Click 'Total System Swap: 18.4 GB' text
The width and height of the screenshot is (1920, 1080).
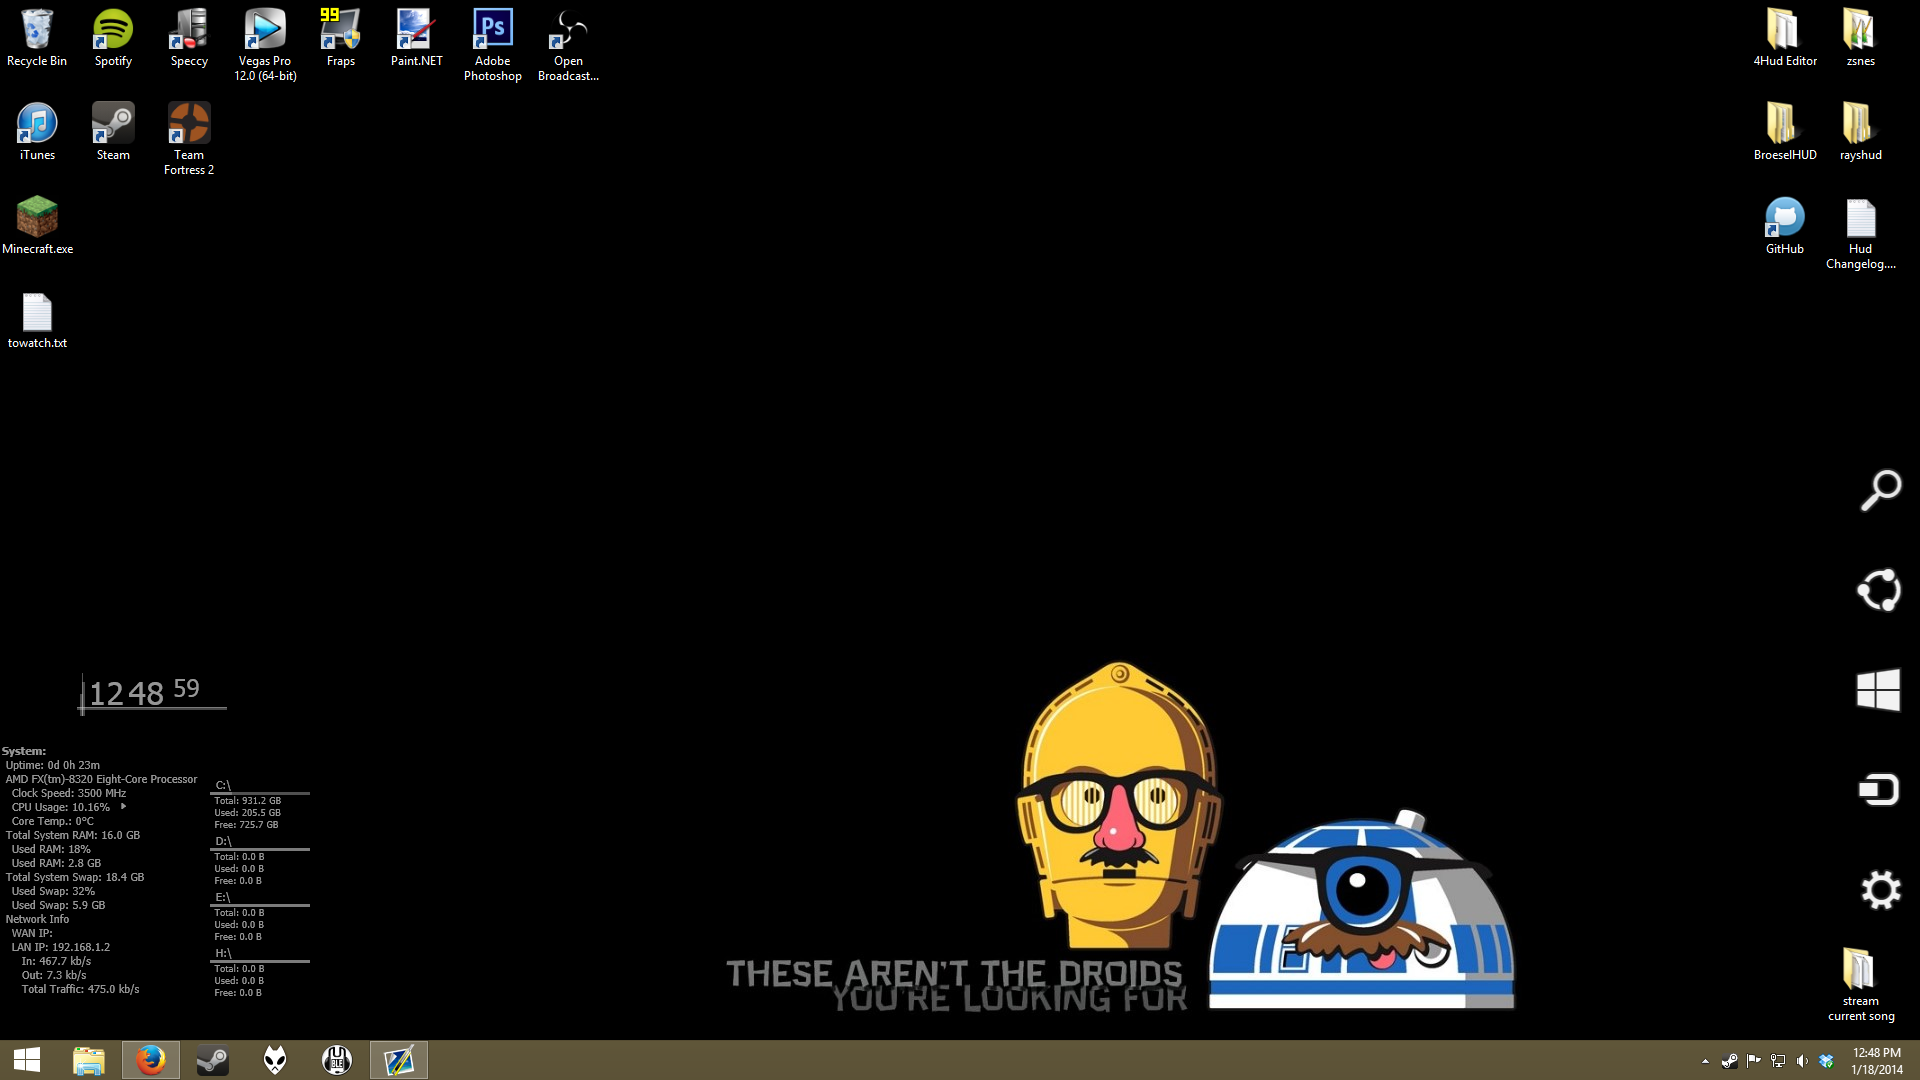click(x=75, y=877)
